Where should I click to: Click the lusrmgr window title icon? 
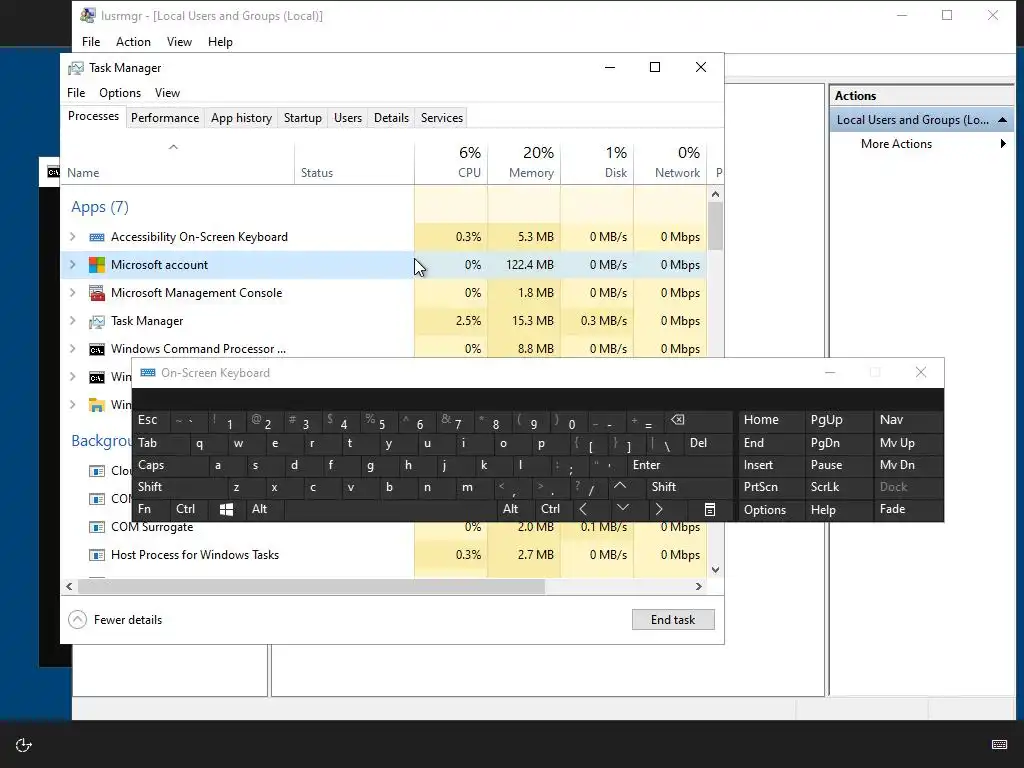coord(88,16)
